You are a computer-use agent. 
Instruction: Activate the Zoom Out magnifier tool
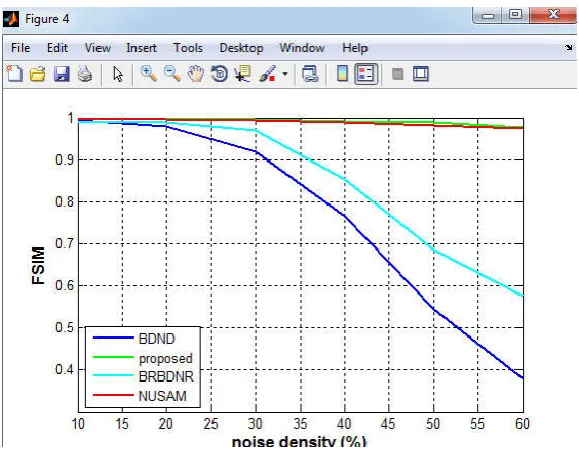(x=172, y=73)
